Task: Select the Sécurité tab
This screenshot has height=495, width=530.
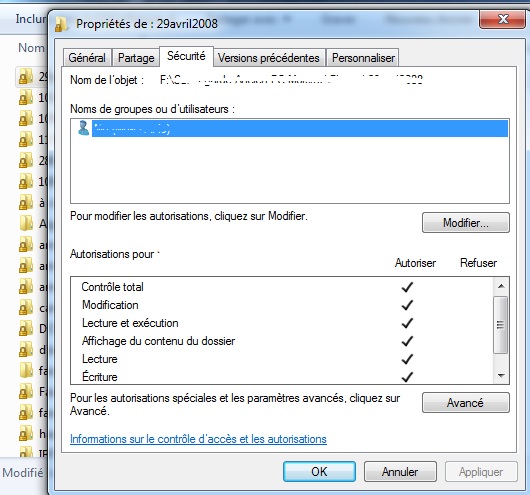Action: (186, 56)
